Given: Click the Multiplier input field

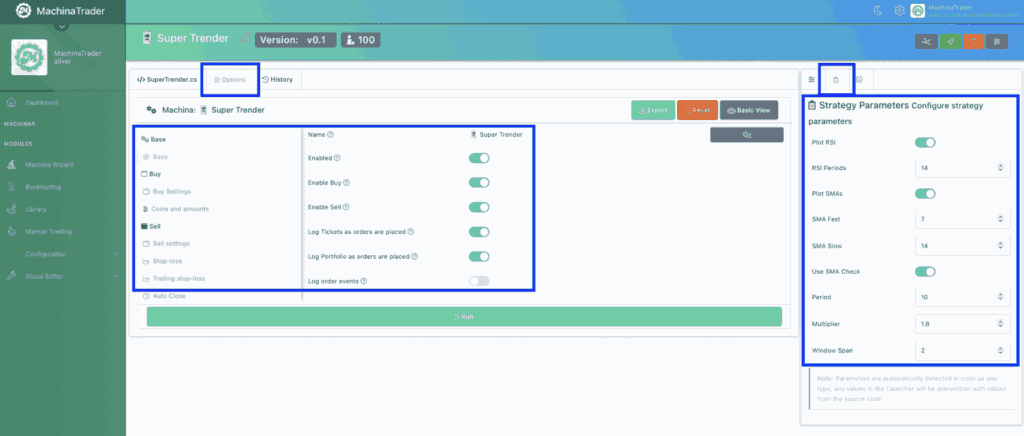Looking at the screenshot, I should click(963, 324).
